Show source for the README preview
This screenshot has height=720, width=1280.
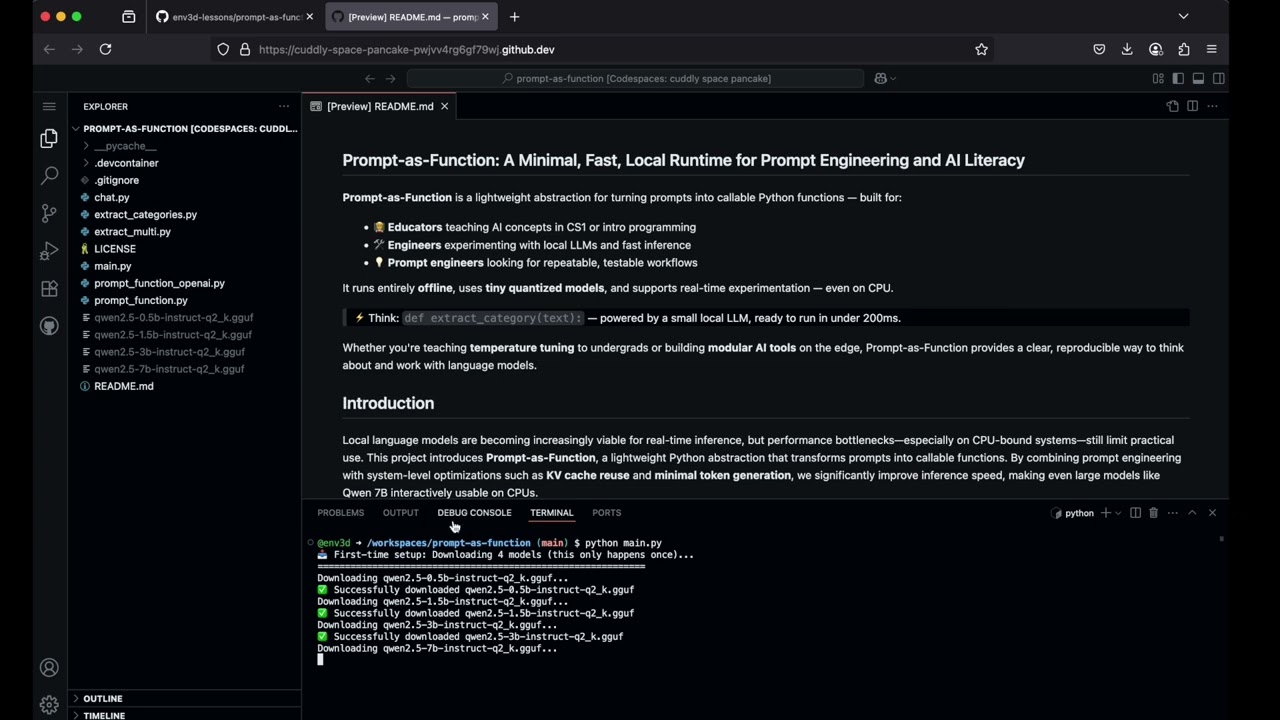coord(1172,106)
